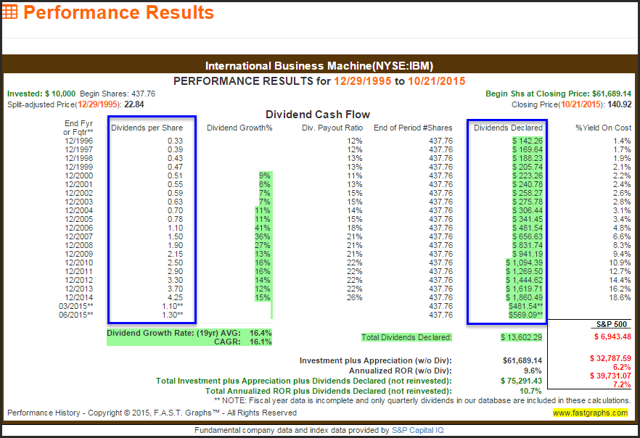Viewport: 640px width, 438px height.
Task: Click the $481.54** dividends declared cell
Action: (x=526, y=306)
